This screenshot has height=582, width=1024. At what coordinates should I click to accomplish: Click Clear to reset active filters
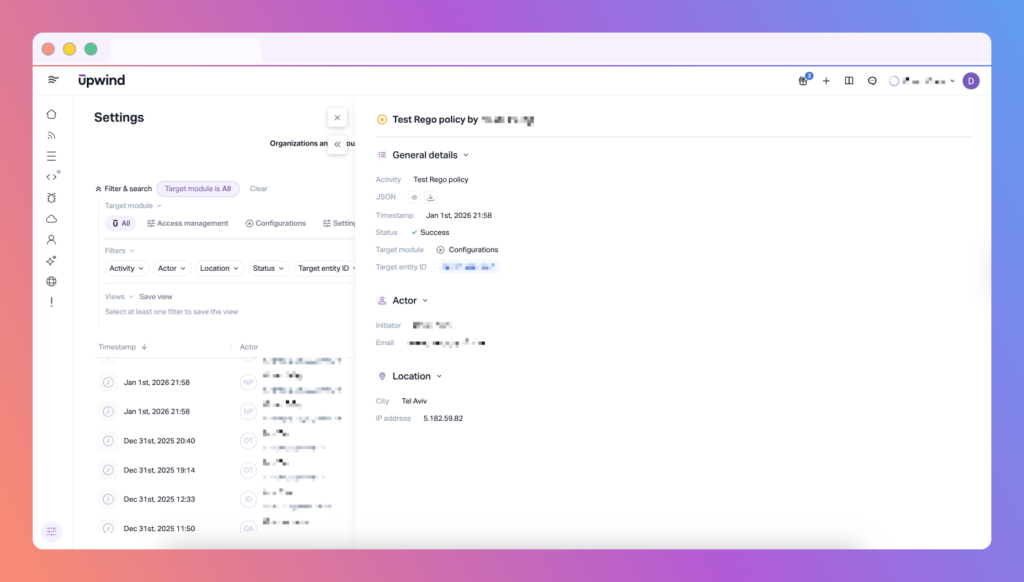258,188
